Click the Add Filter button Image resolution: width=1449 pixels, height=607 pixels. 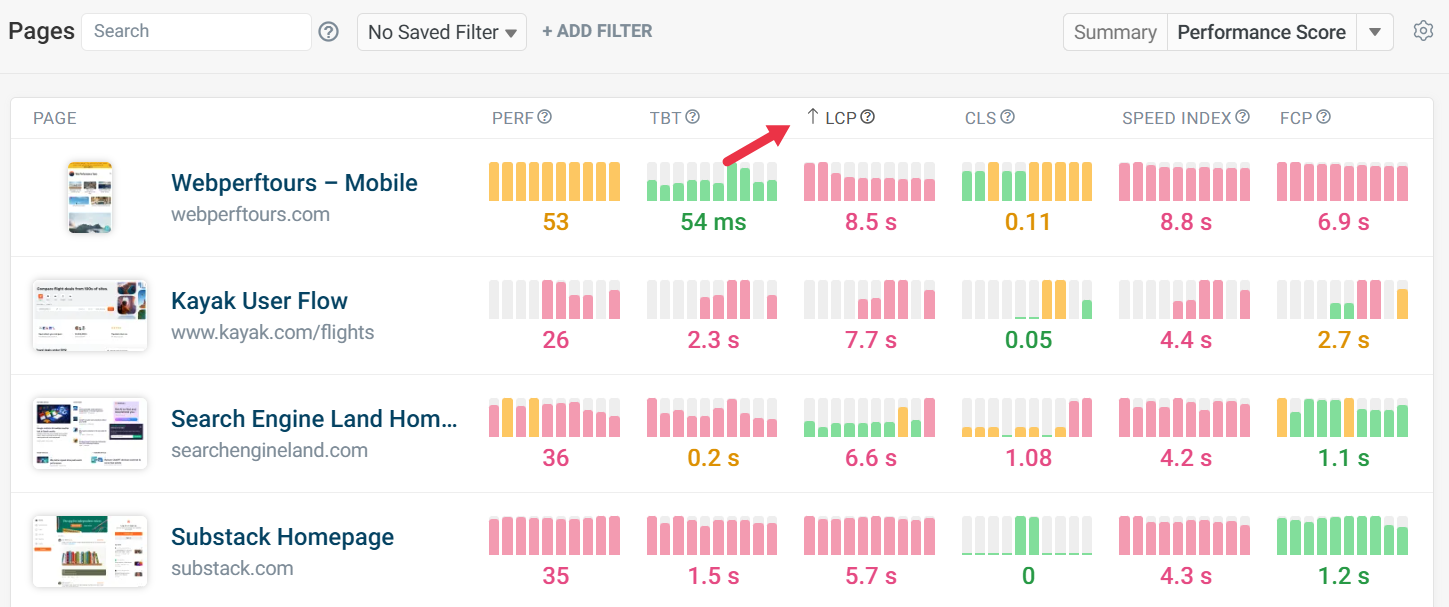[597, 31]
